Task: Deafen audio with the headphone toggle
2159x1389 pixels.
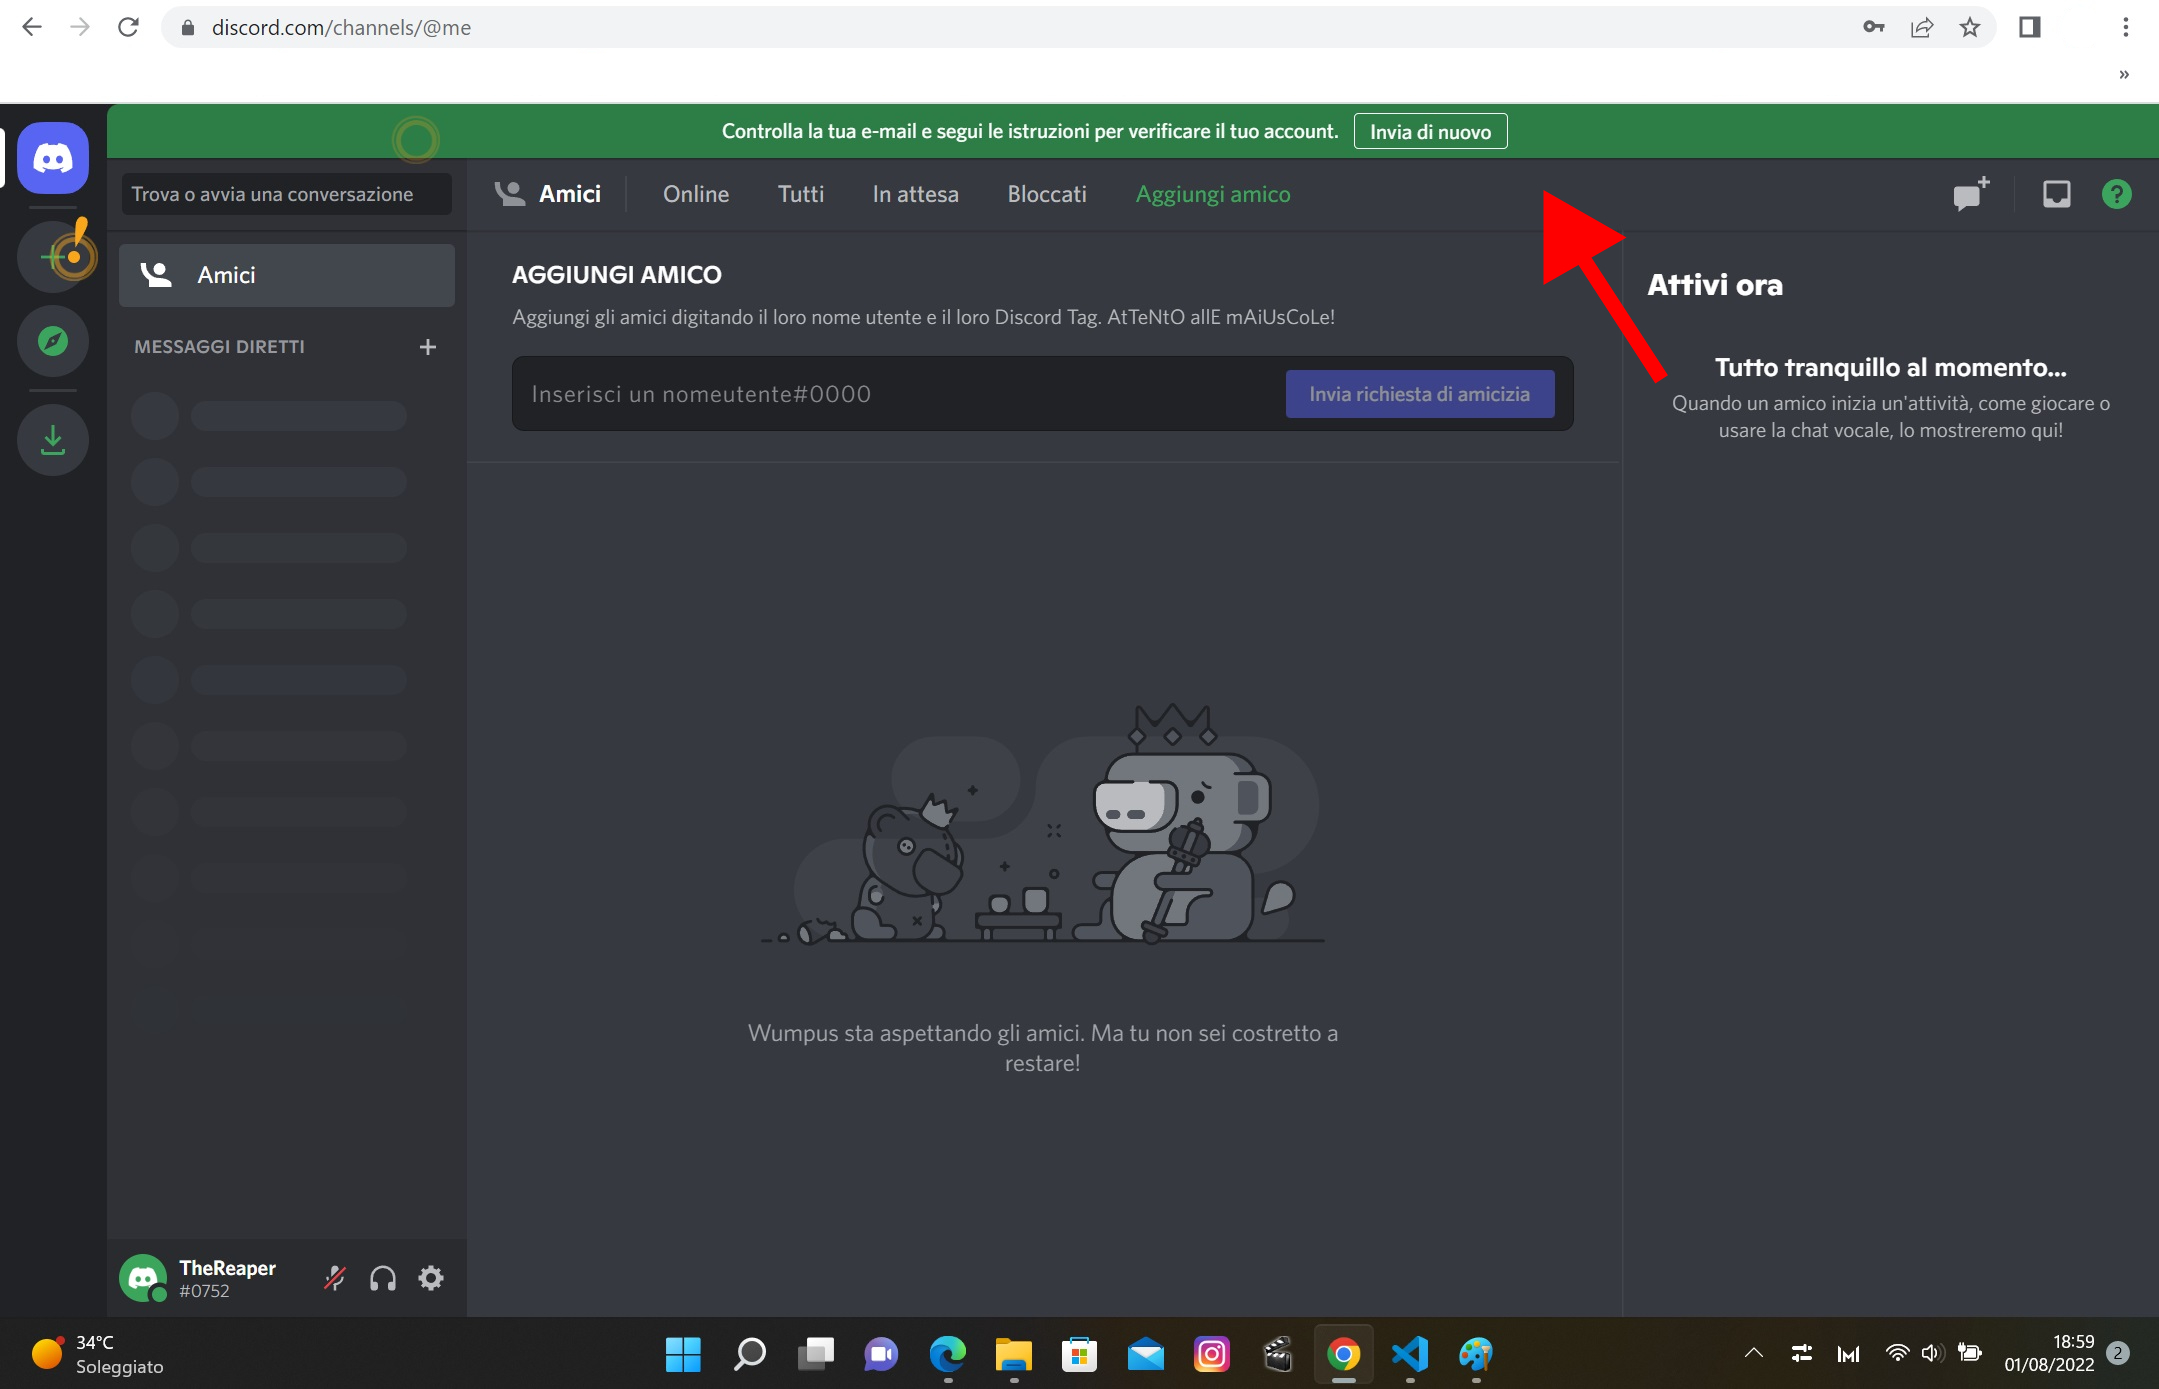Action: click(383, 1278)
